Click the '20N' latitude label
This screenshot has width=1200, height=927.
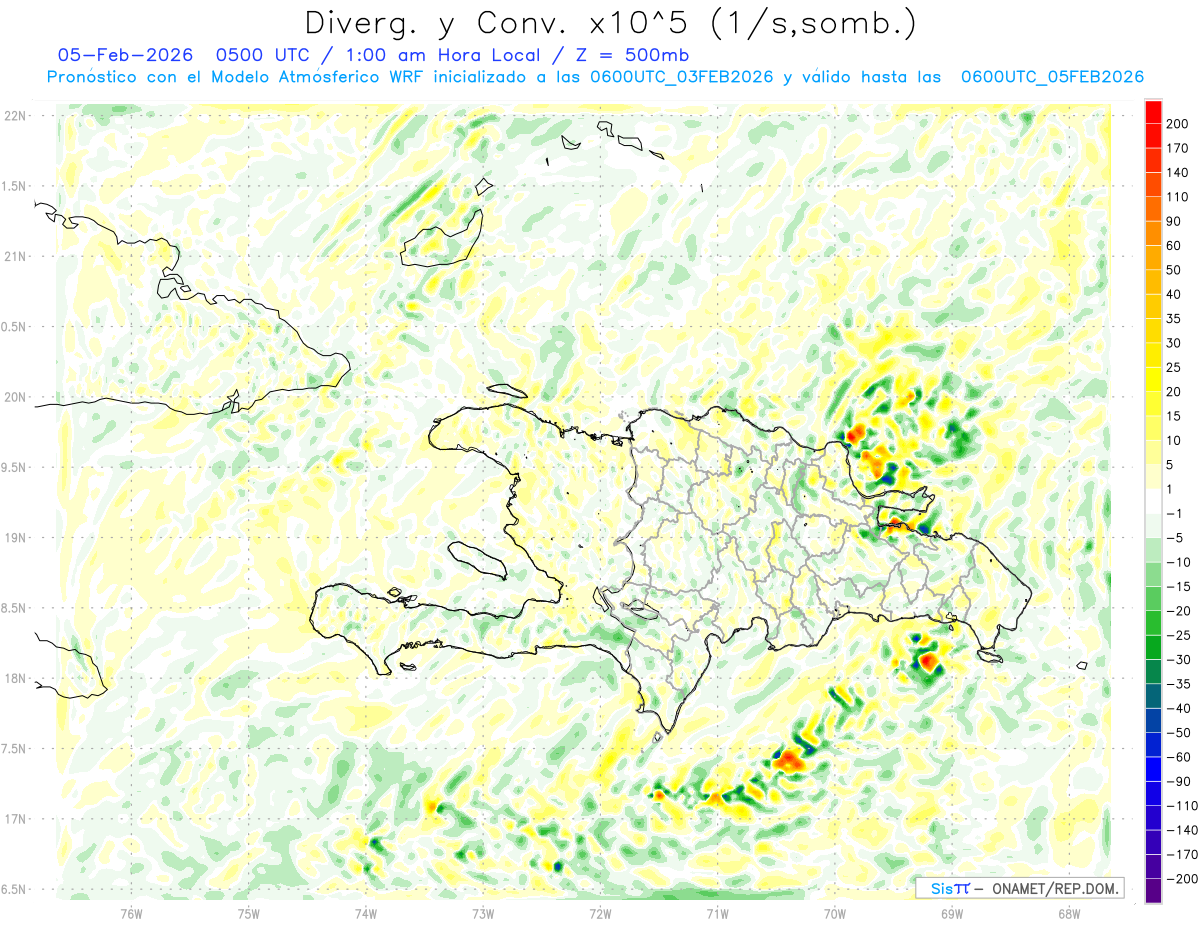click(x=14, y=397)
